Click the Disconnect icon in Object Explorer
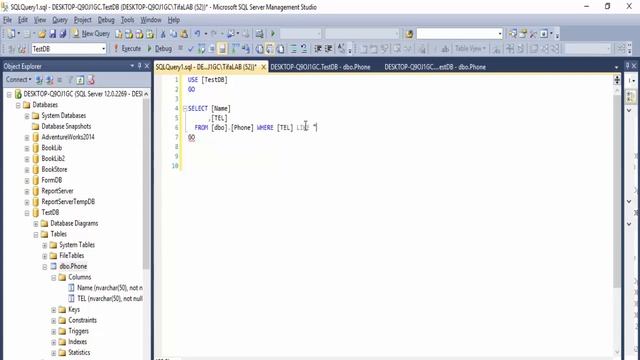This screenshot has width=640, height=360. [x=50, y=80]
